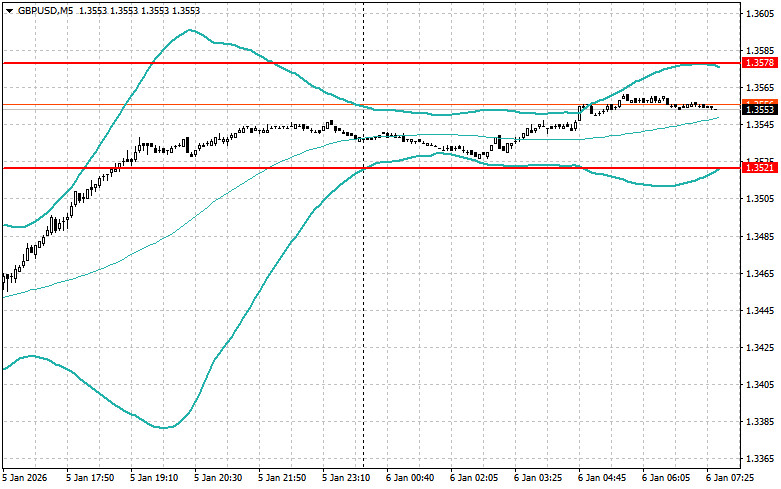This screenshot has height=489, width=781.
Task: Select the GBPUSD,M5 chart title text
Action: tap(45, 10)
